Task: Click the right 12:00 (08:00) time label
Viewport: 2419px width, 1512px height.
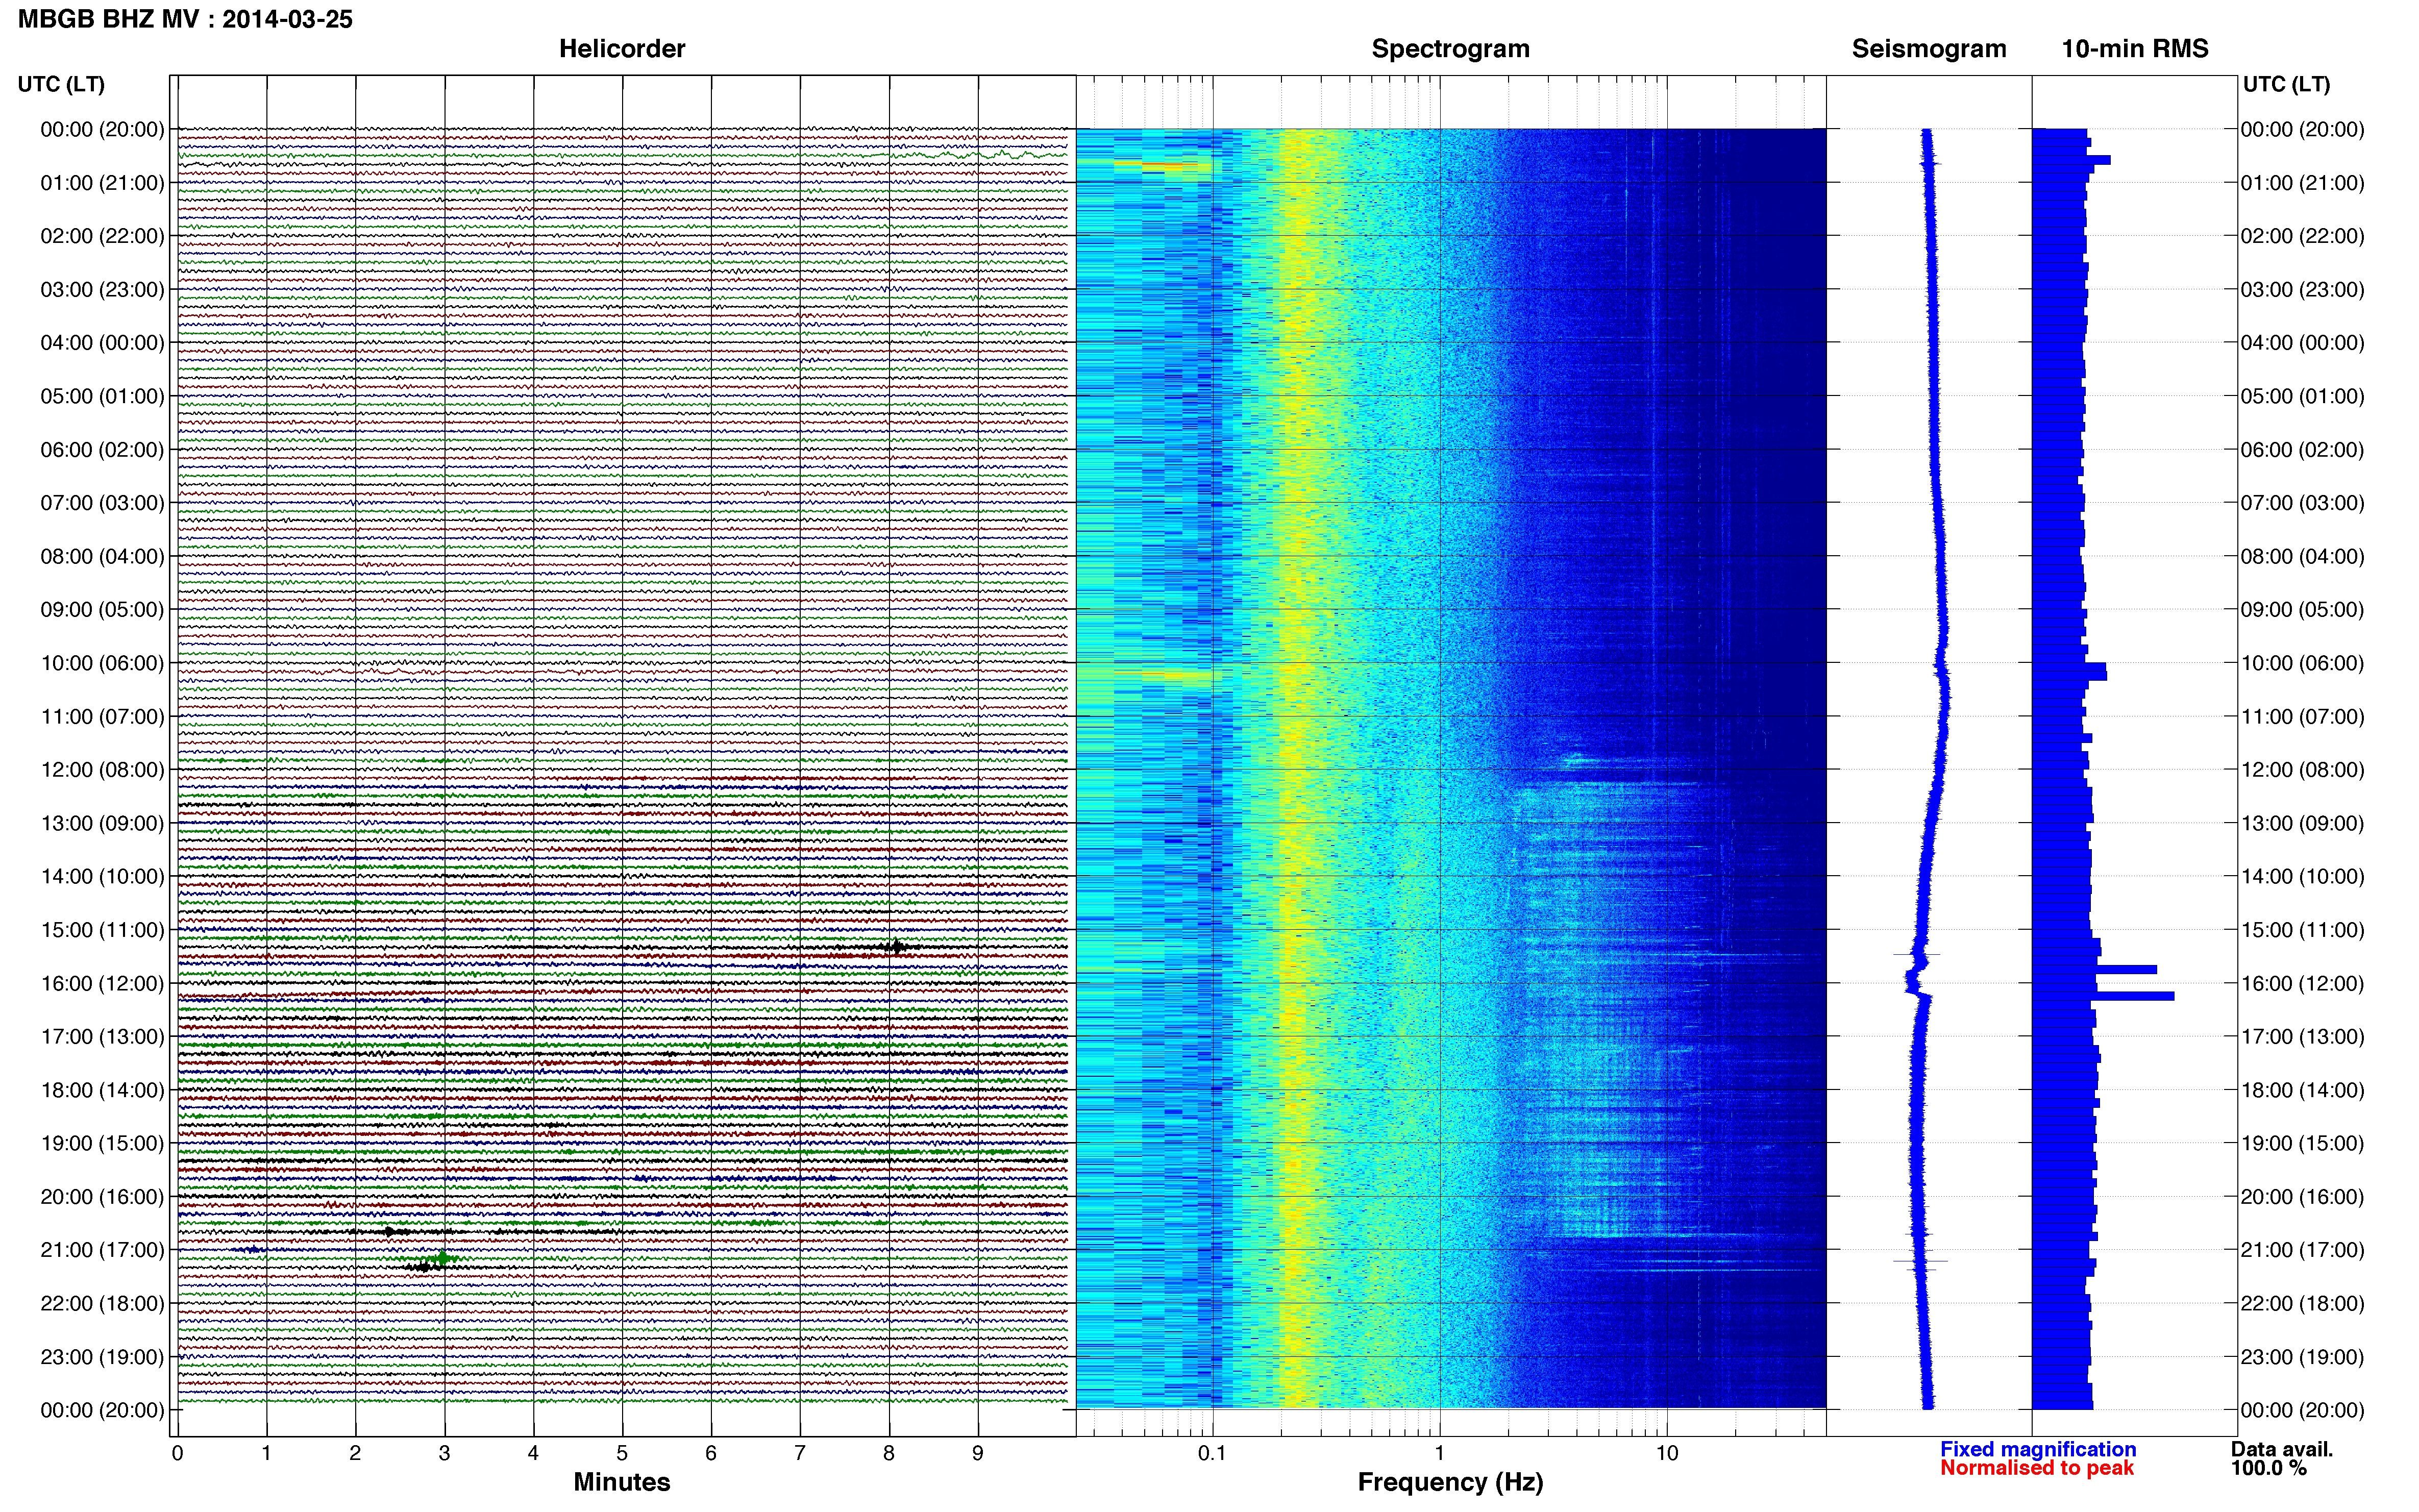Action: [x=2302, y=770]
